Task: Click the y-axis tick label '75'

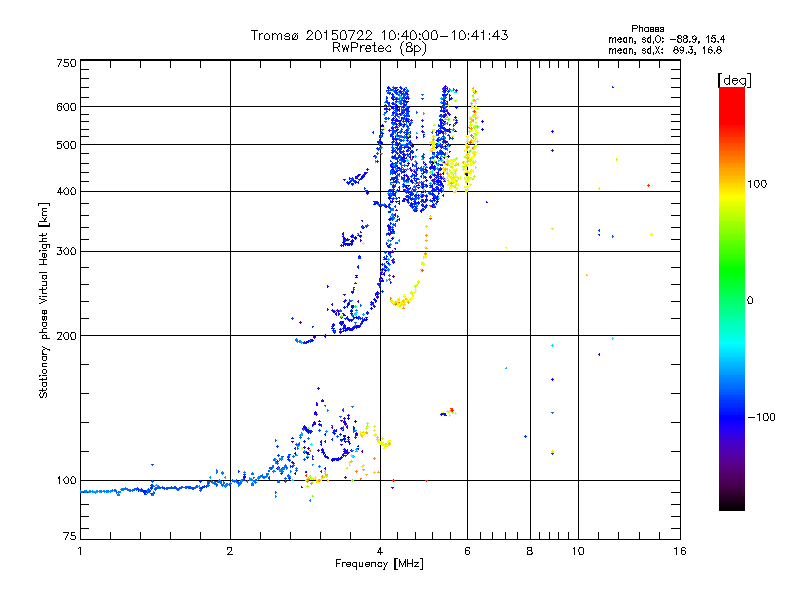Action: pos(70,536)
